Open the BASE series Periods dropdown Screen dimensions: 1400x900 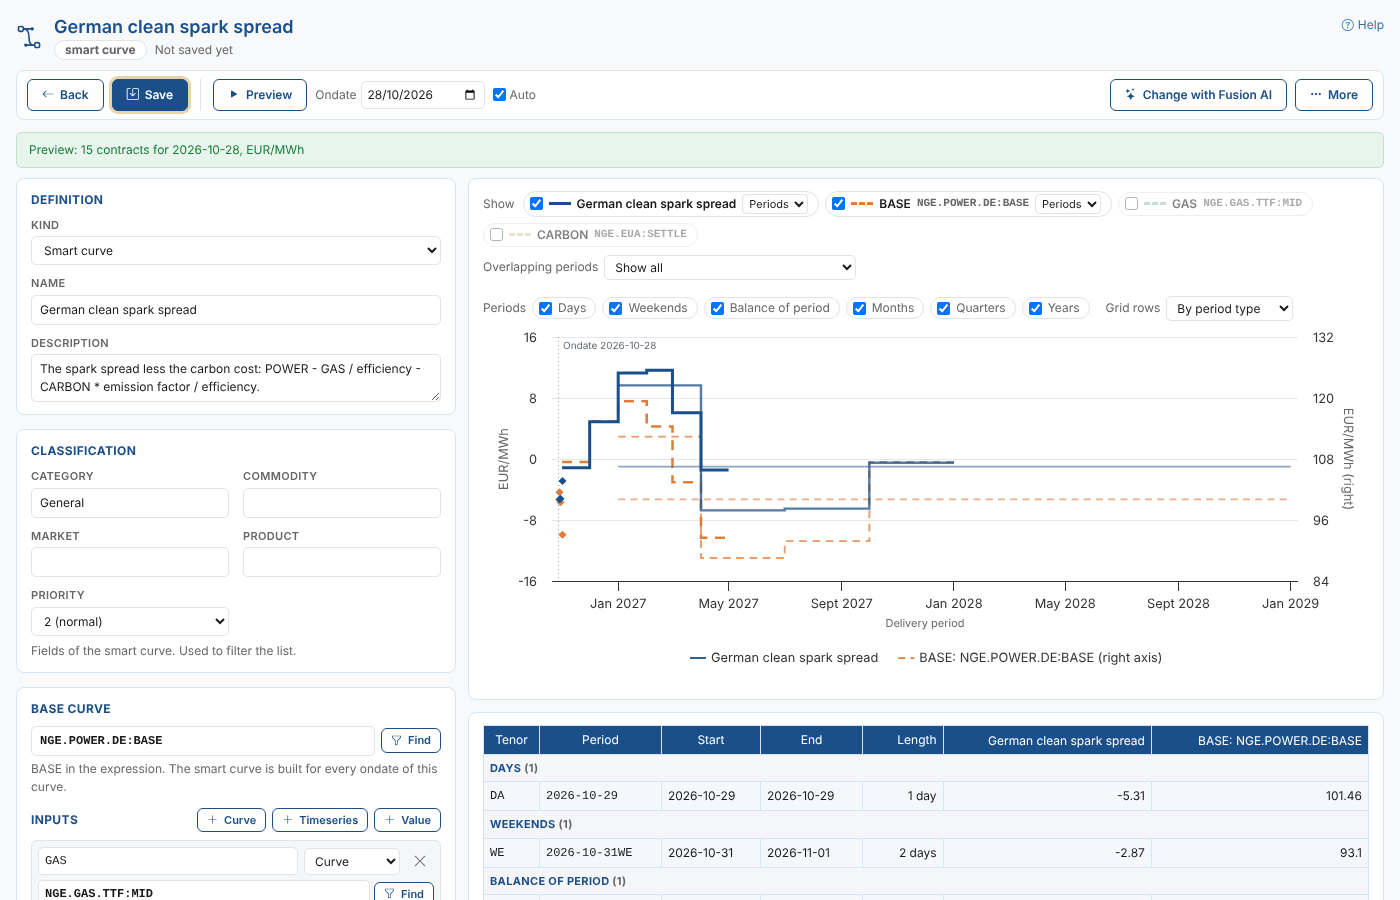click(1069, 204)
